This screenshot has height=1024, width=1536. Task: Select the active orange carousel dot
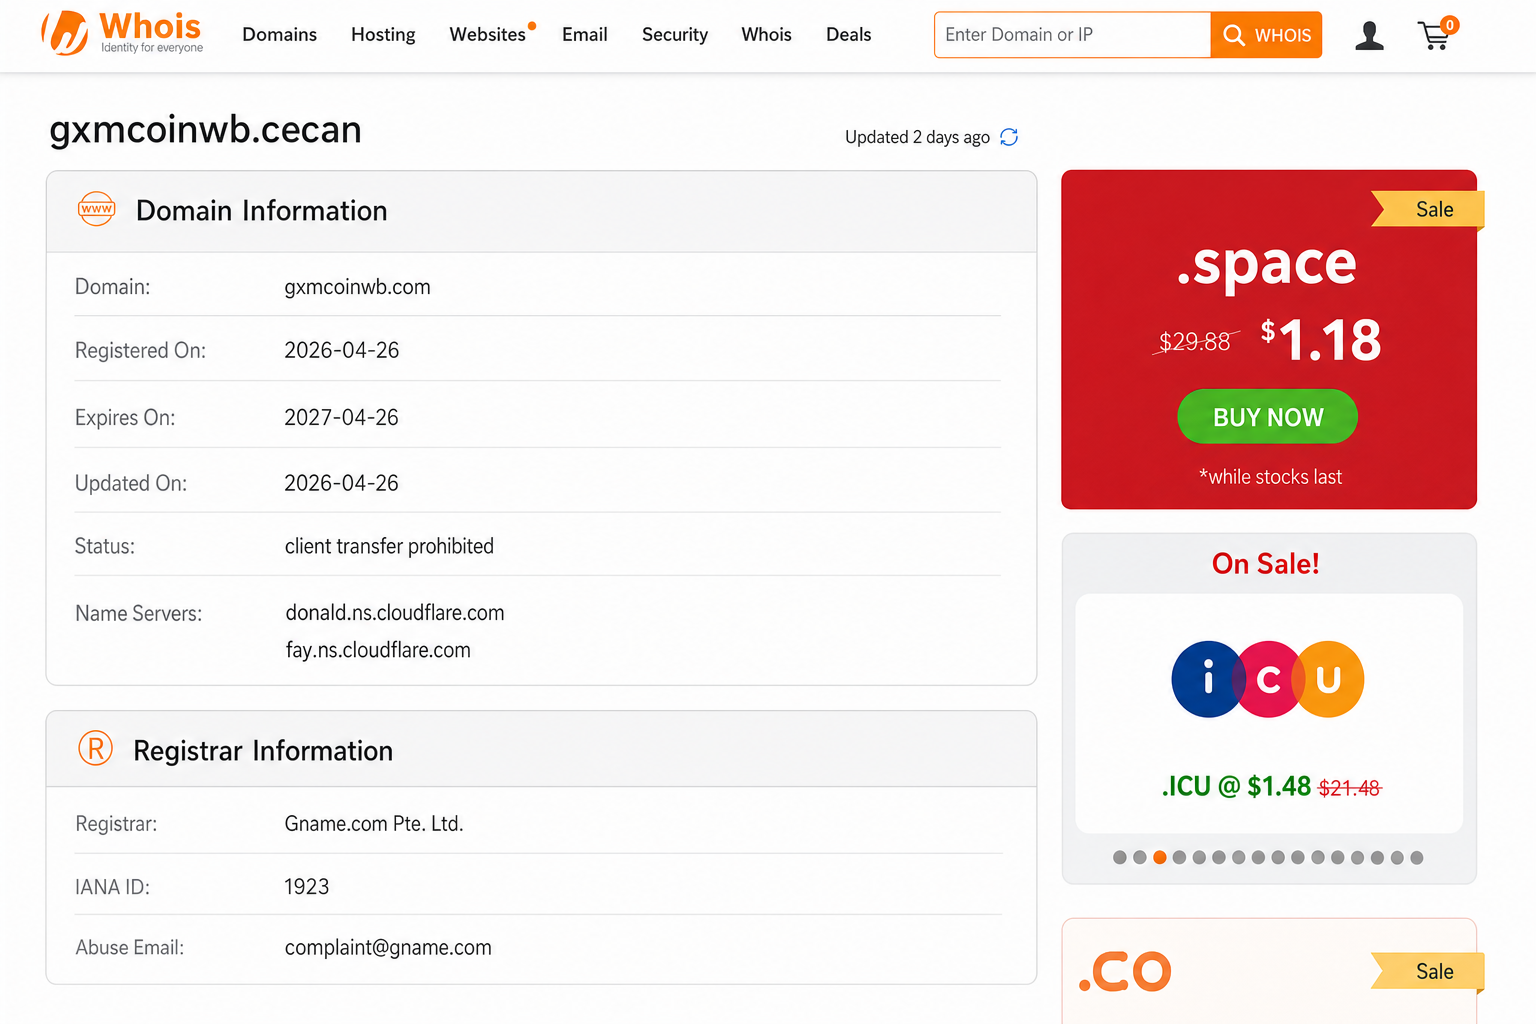(x=1160, y=857)
